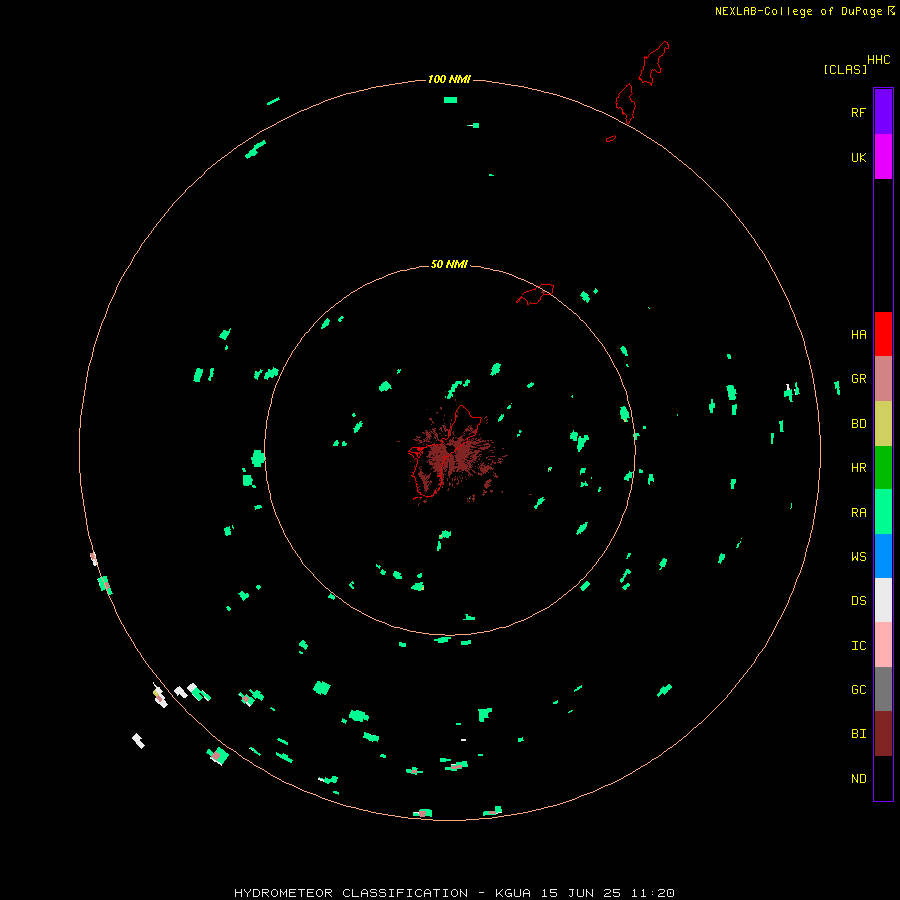Click the GR legend label

point(859,379)
